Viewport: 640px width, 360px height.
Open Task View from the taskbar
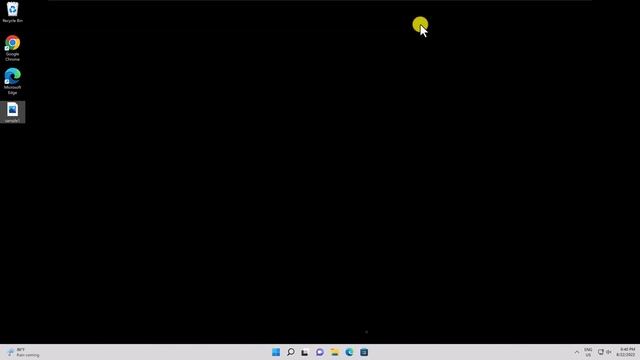pos(305,352)
